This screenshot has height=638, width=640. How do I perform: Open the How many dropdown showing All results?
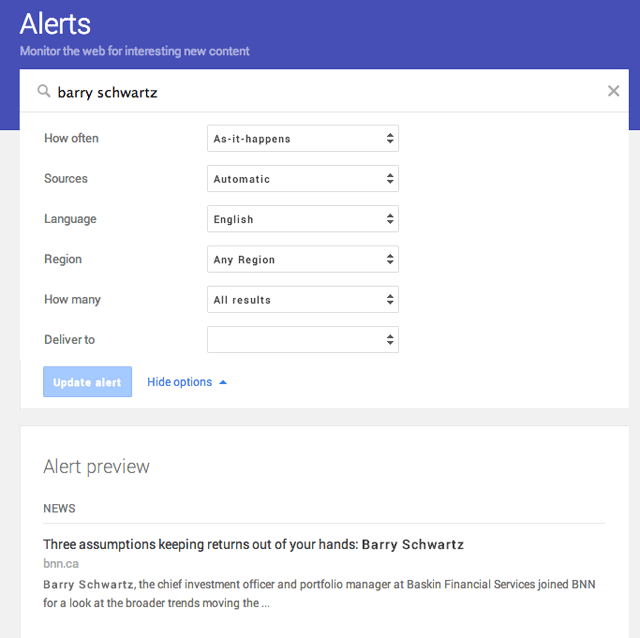302,299
